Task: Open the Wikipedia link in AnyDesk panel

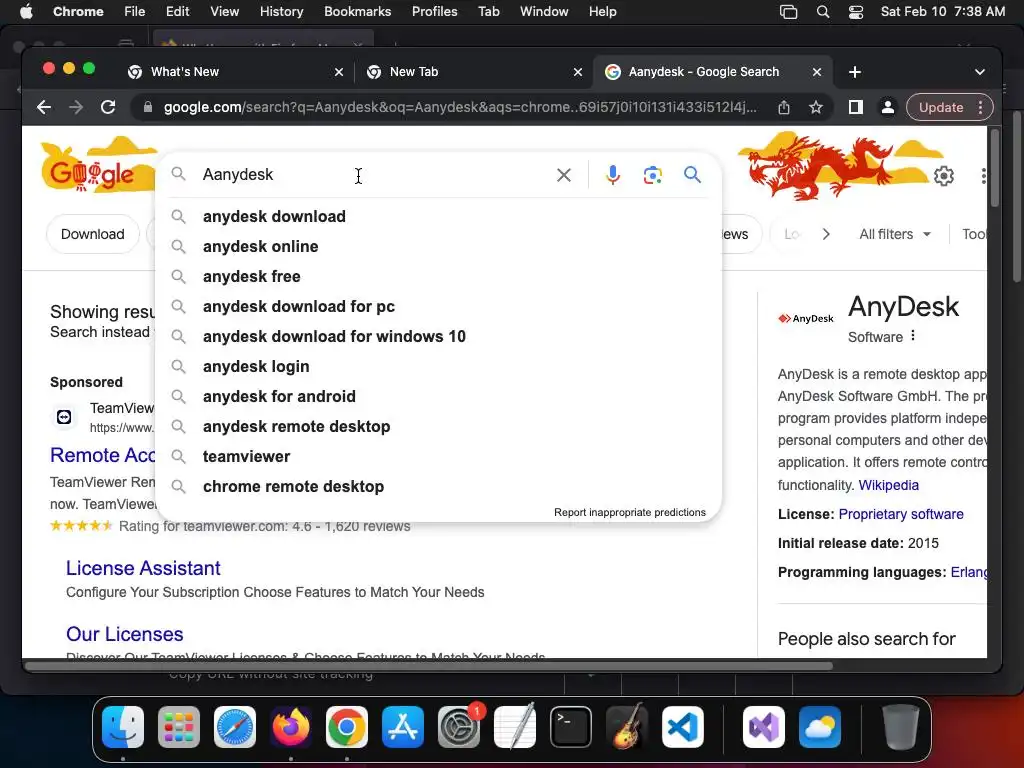Action: 888,485
